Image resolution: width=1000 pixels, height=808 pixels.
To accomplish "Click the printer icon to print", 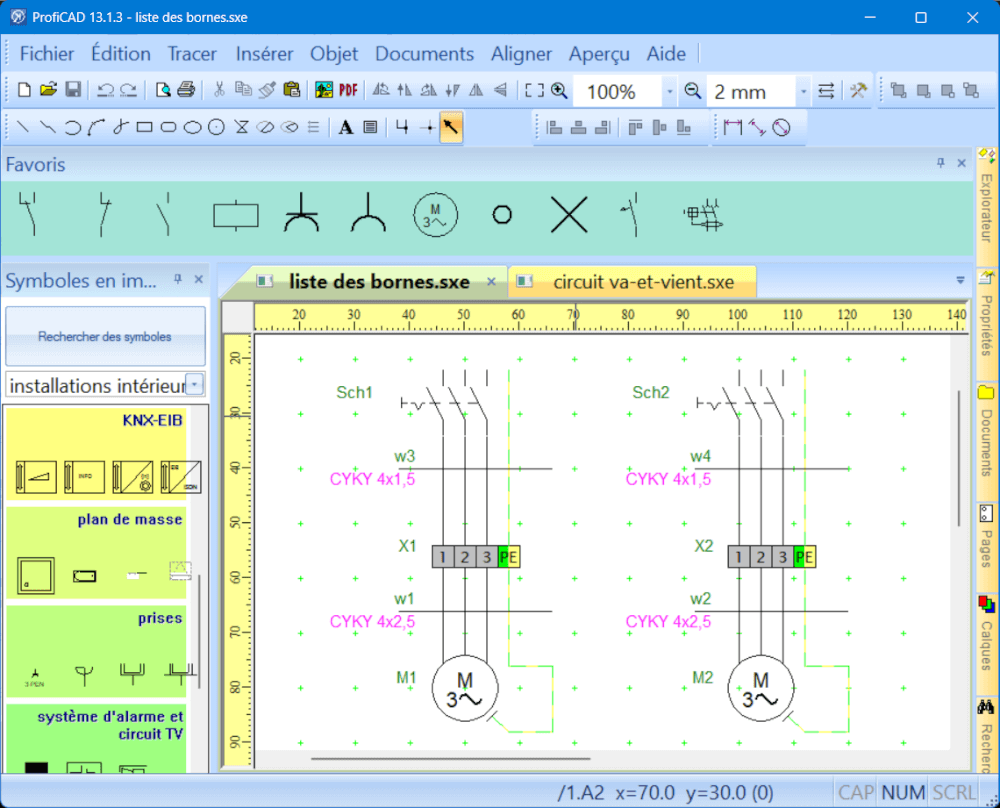I will point(186,90).
